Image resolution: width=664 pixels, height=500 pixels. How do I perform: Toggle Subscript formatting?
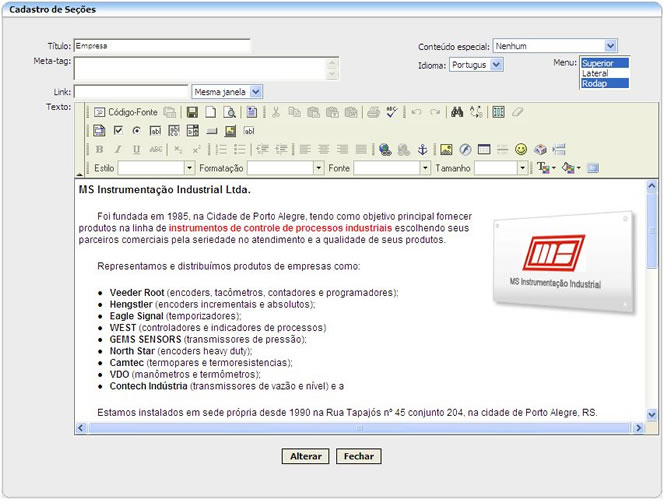178,149
